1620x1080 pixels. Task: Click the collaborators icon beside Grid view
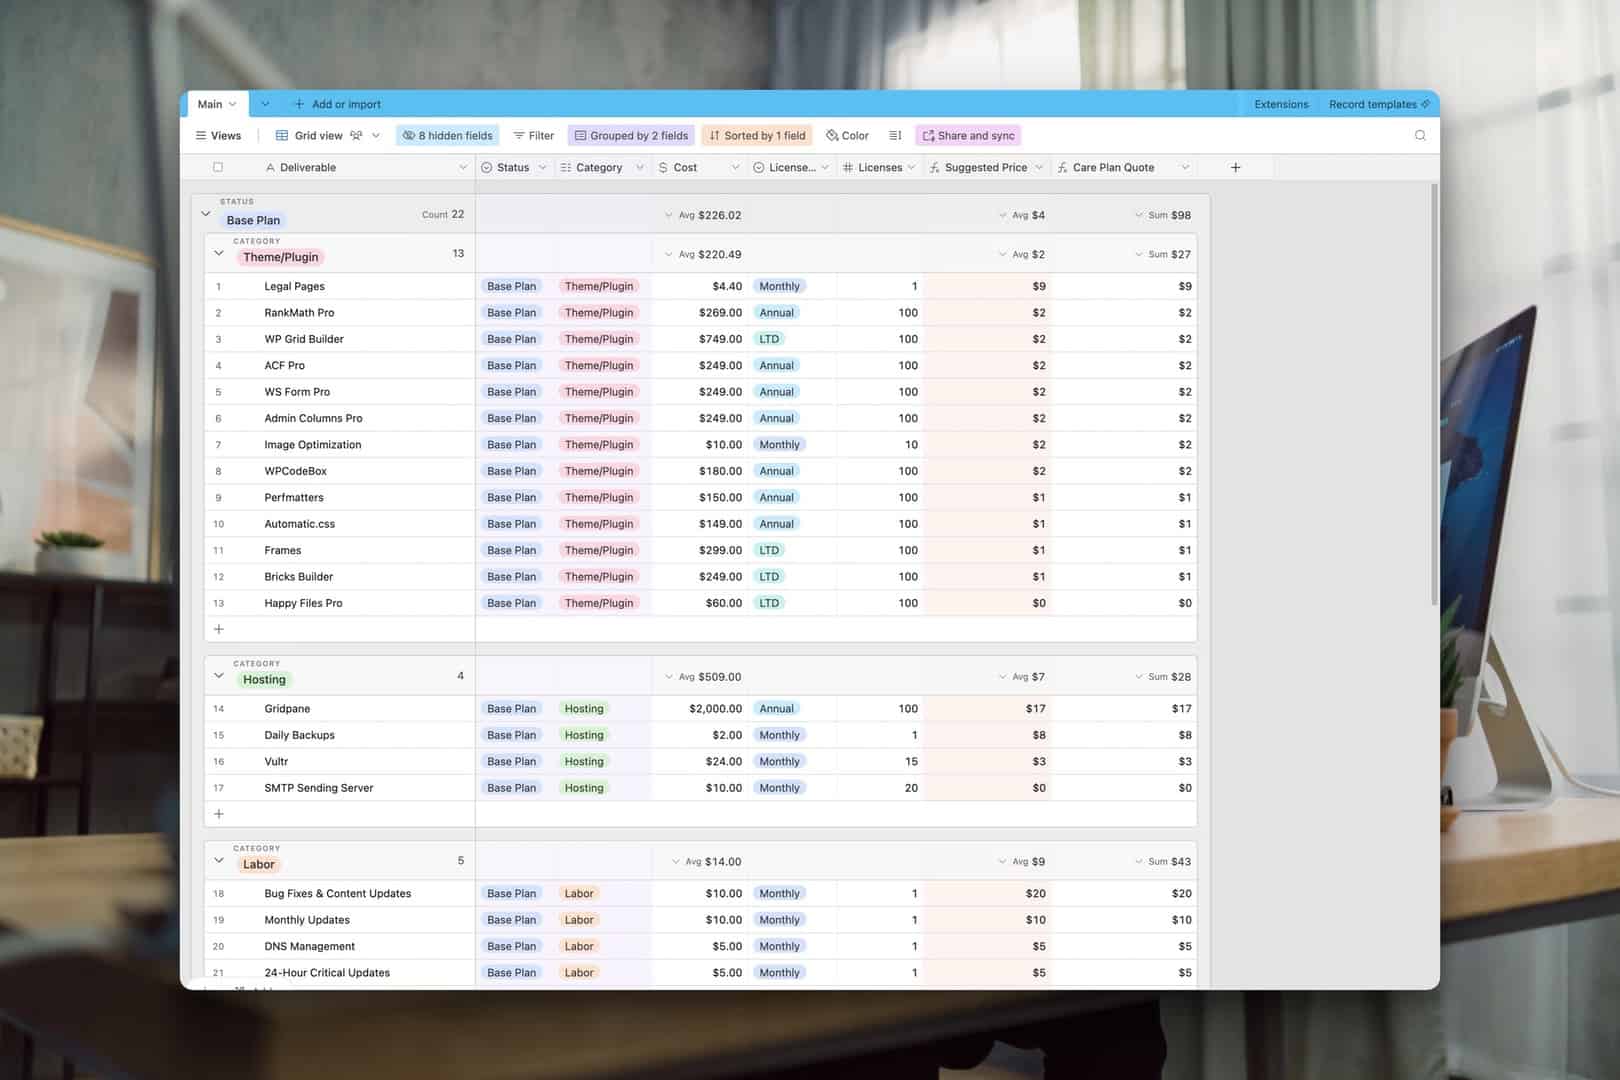(356, 135)
